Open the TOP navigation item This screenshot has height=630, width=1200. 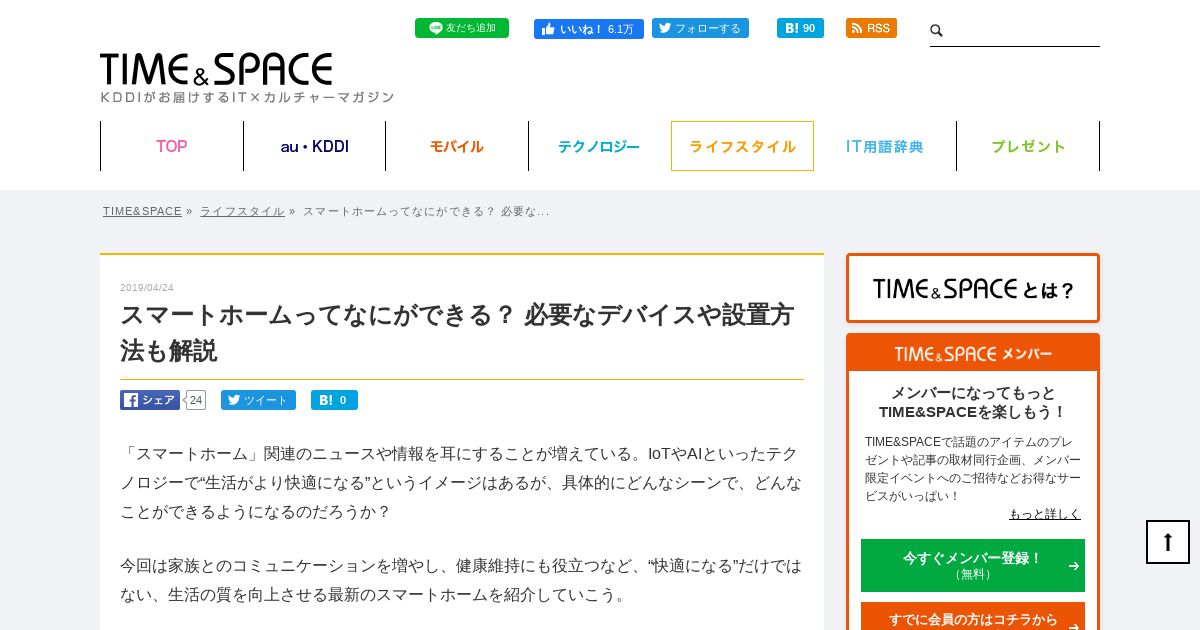point(172,146)
